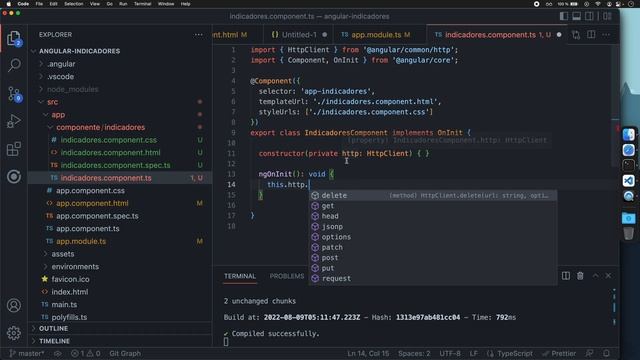
Task: Open Git Graph from status bar
Action: click(x=125, y=353)
